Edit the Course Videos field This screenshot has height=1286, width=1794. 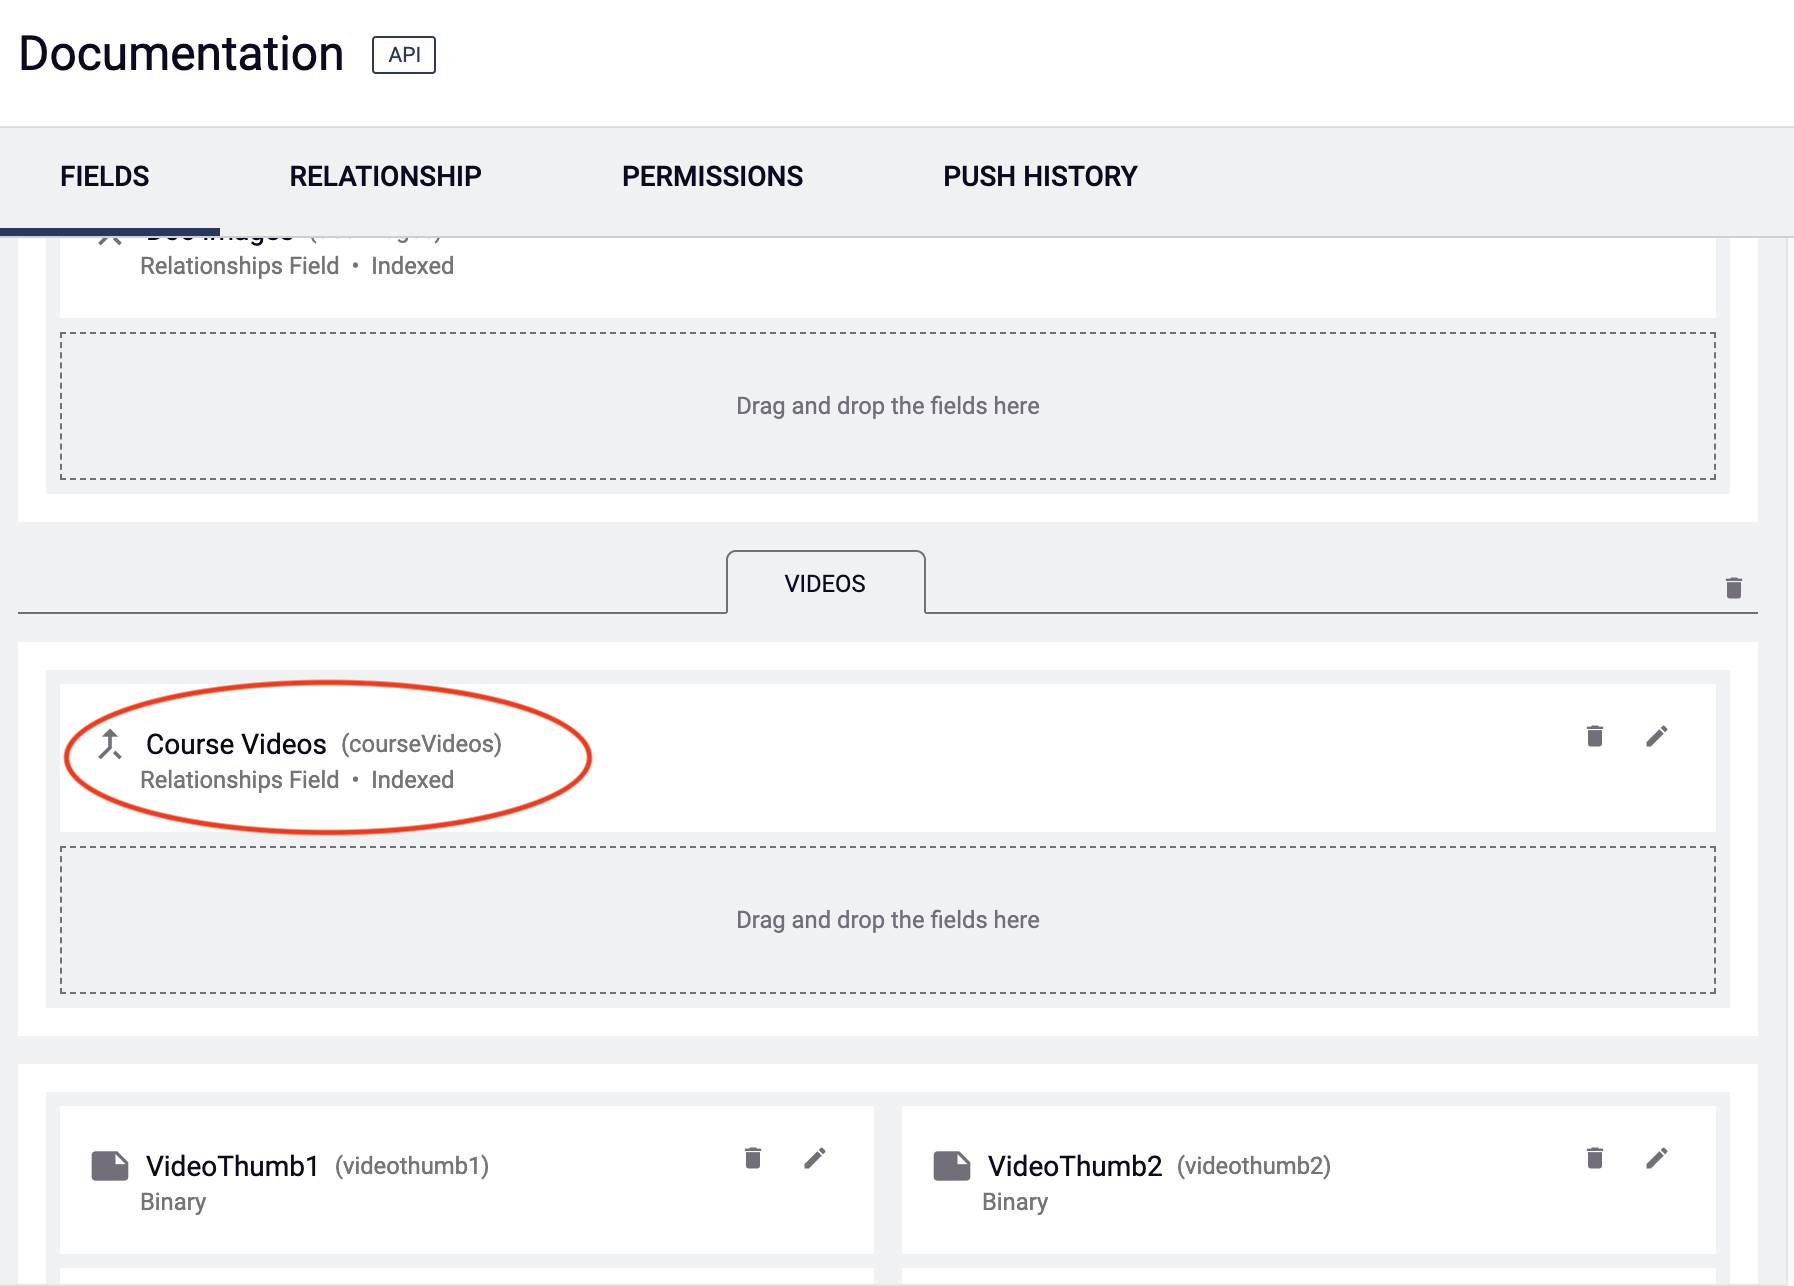tap(1656, 737)
